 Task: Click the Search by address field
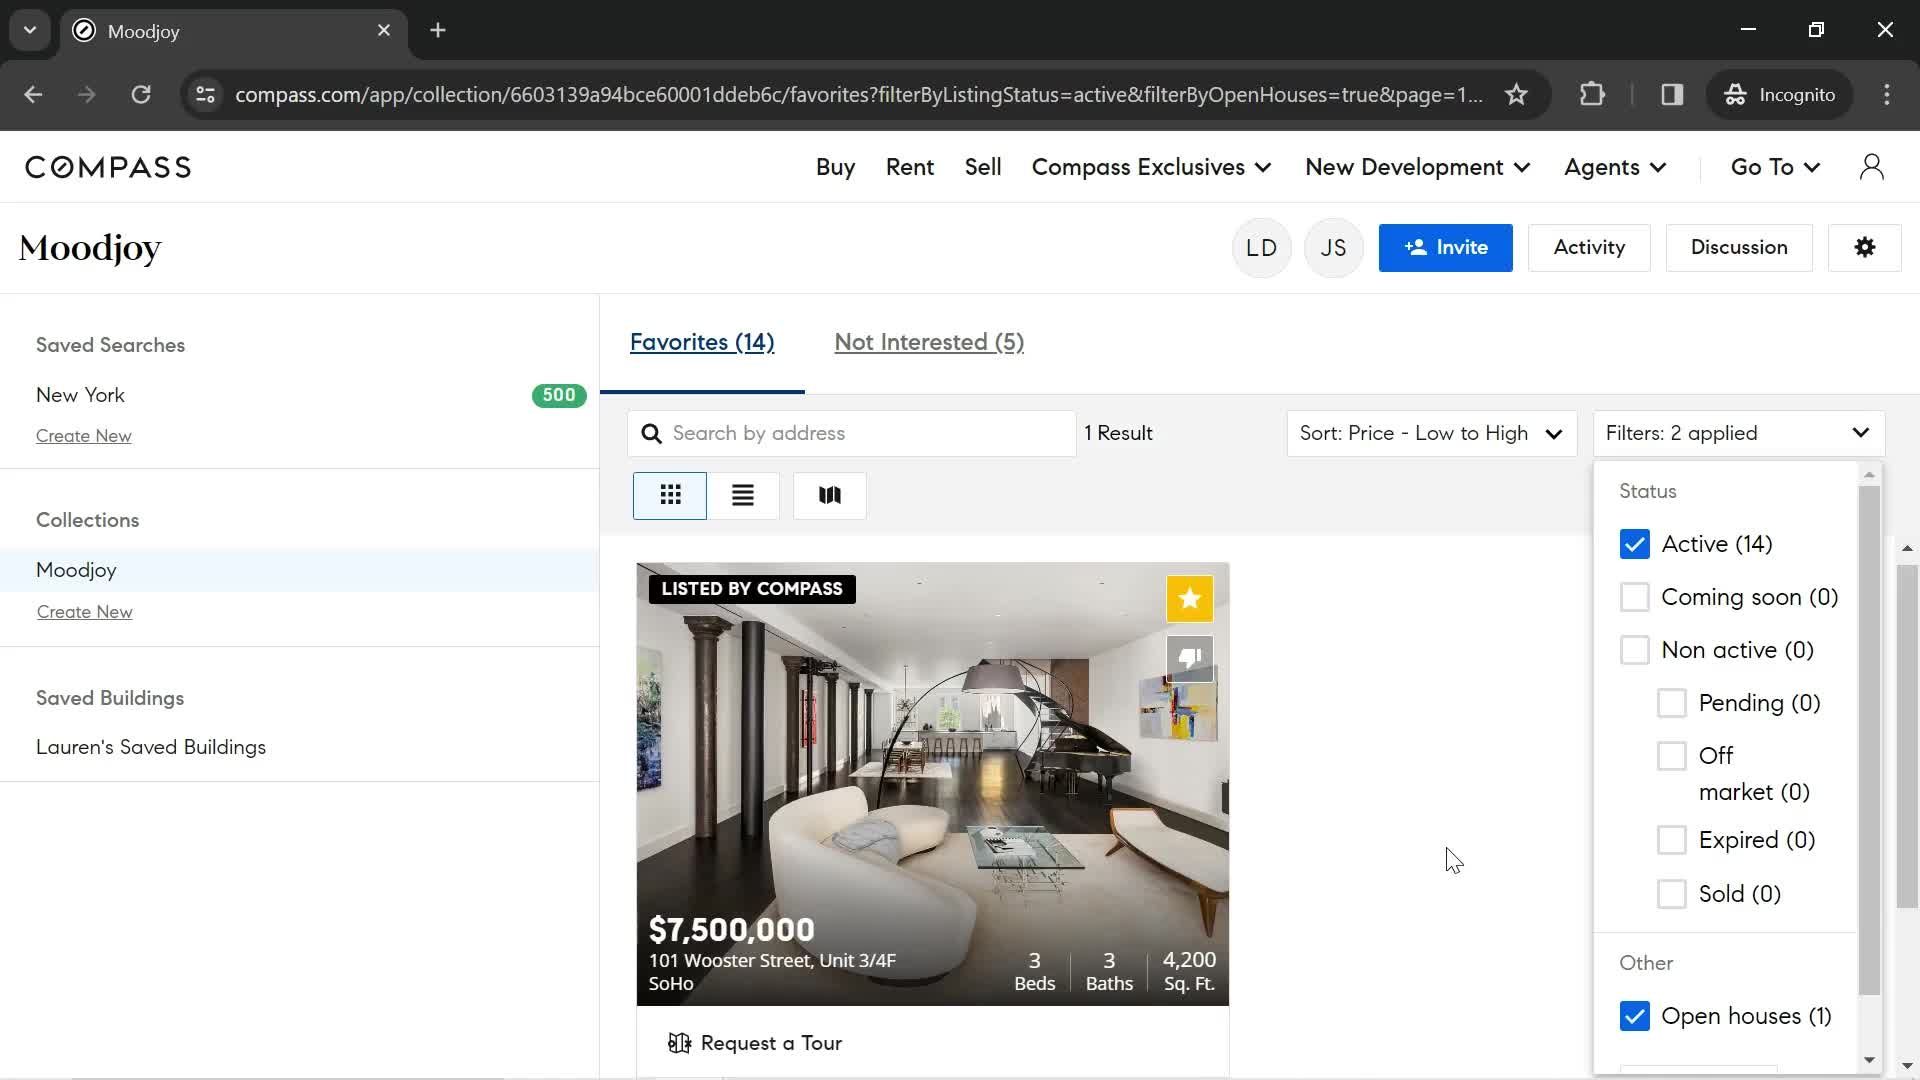coord(852,434)
